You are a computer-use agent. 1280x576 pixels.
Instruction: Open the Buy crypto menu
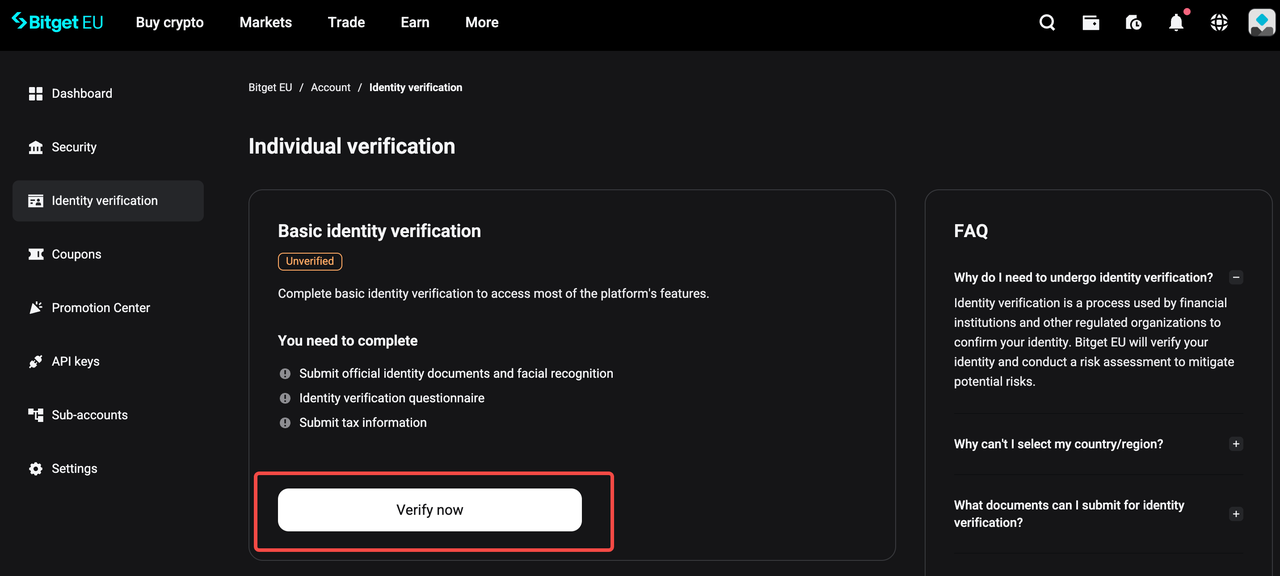tap(170, 22)
